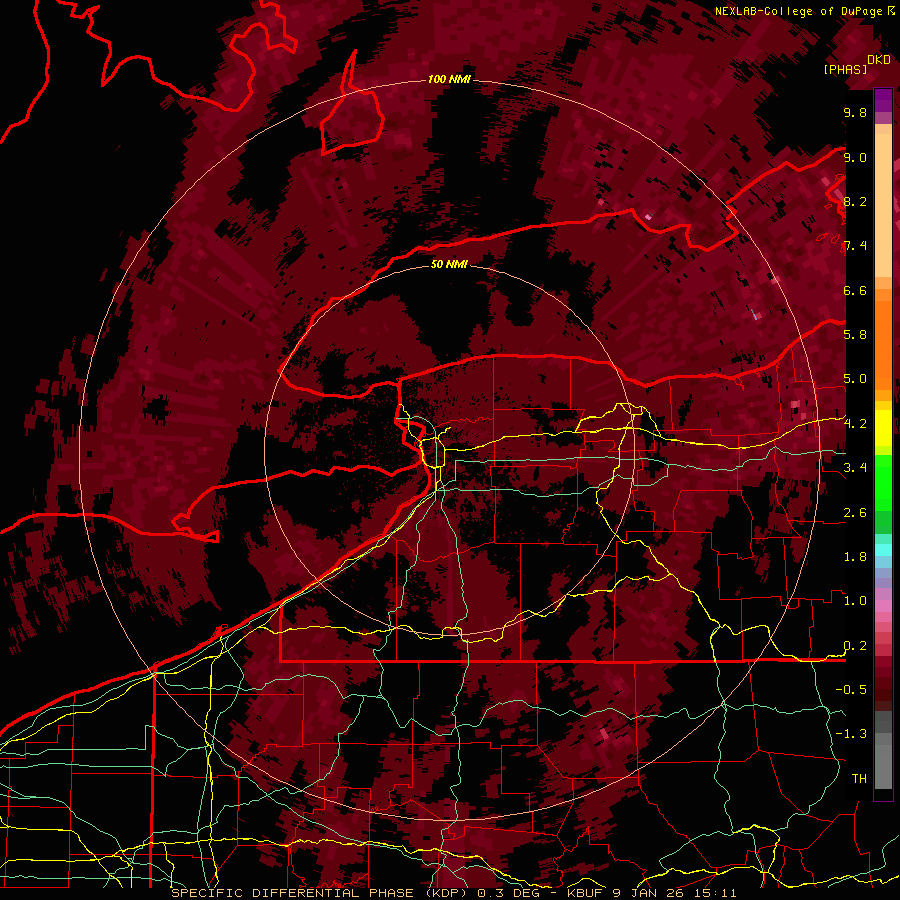900x900 pixels.
Task: Click the -0.5 value on the color scale
Action: click(x=851, y=689)
